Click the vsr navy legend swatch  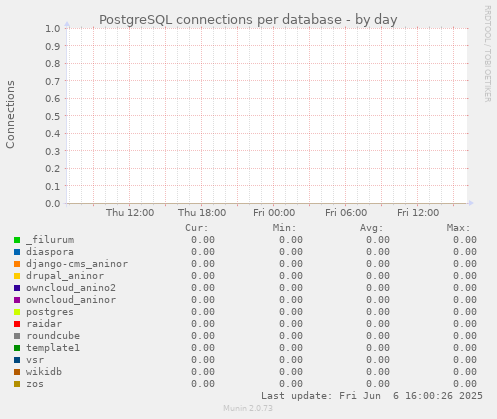point(17,360)
